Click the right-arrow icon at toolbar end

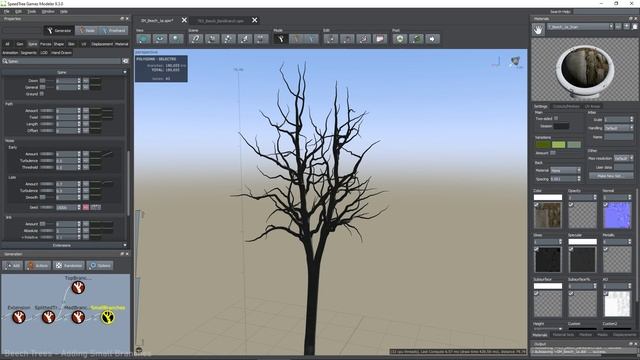pyautogui.click(x=432, y=39)
